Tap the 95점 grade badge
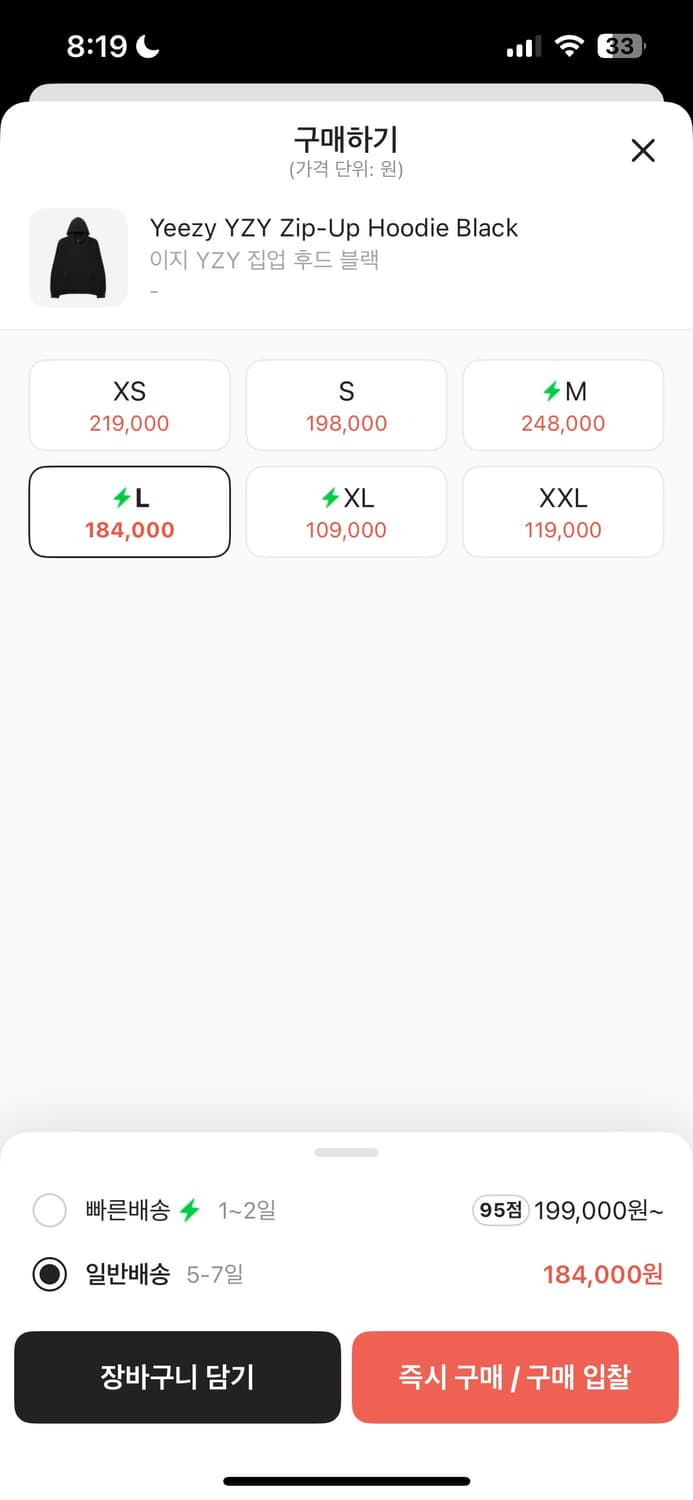The image size is (693, 1500). click(500, 1211)
